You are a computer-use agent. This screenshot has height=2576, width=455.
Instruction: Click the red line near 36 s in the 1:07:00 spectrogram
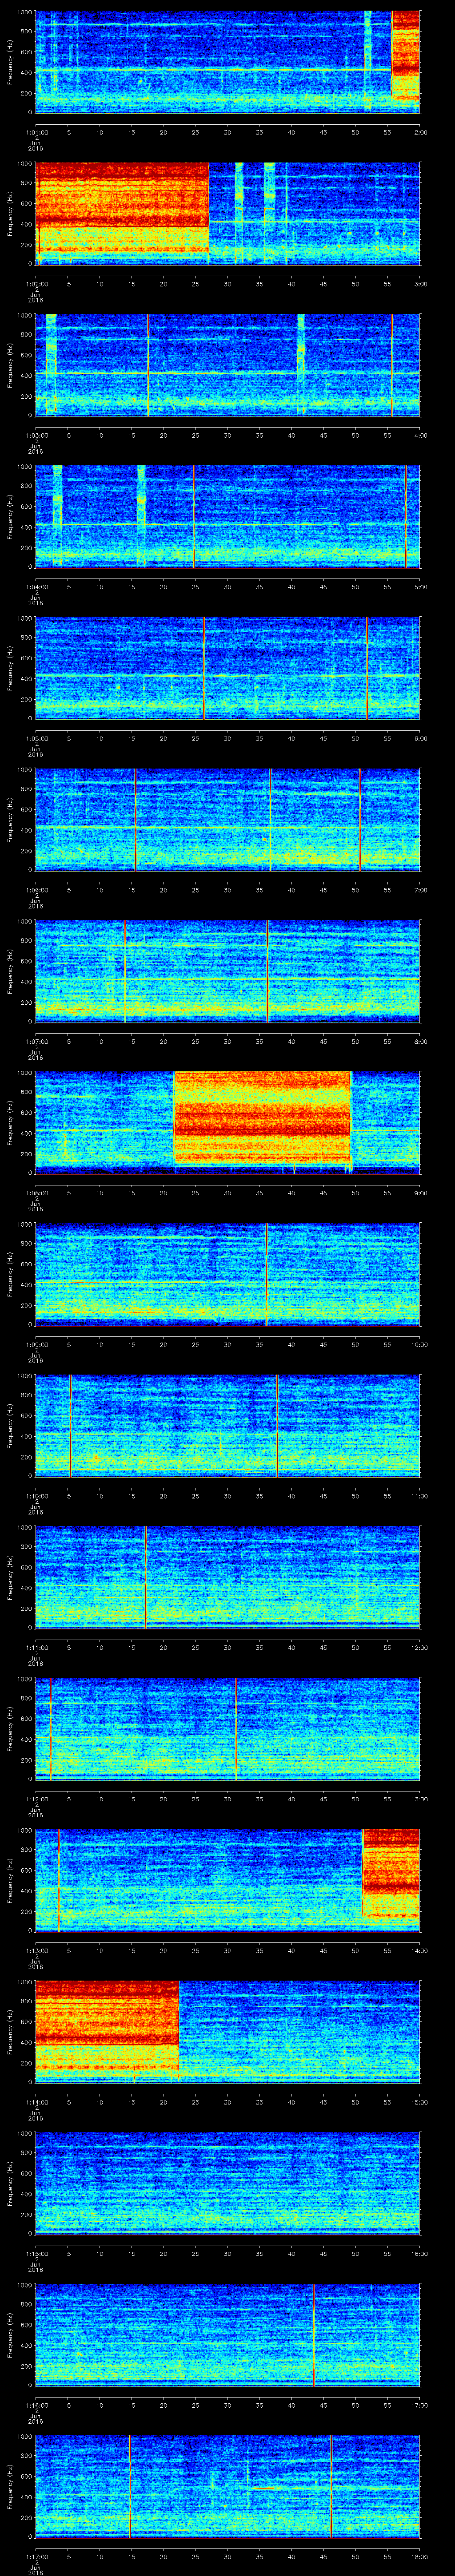click(268, 971)
